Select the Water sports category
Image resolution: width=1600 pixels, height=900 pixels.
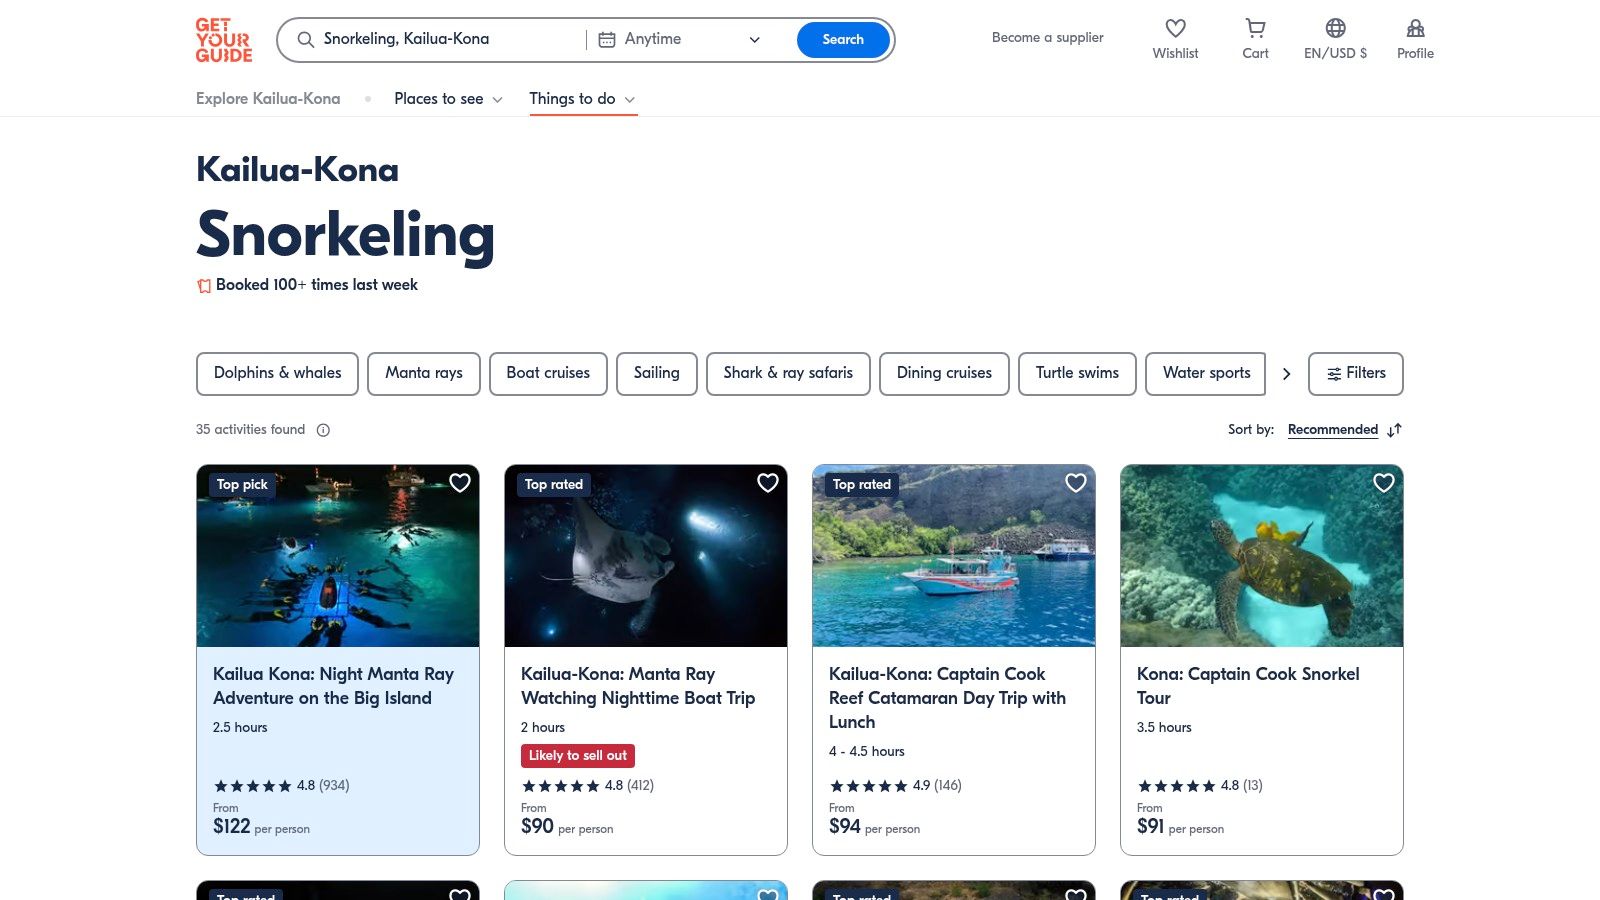[x=1206, y=374]
